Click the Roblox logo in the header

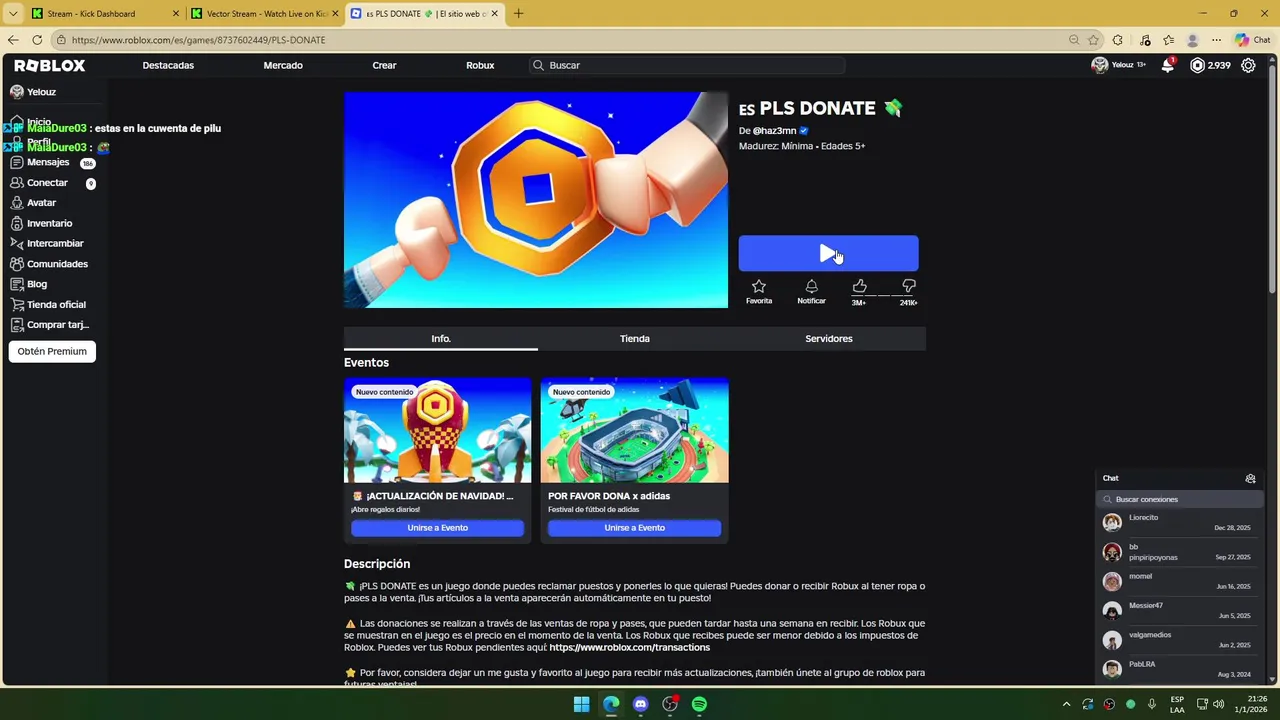tap(50, 65)
